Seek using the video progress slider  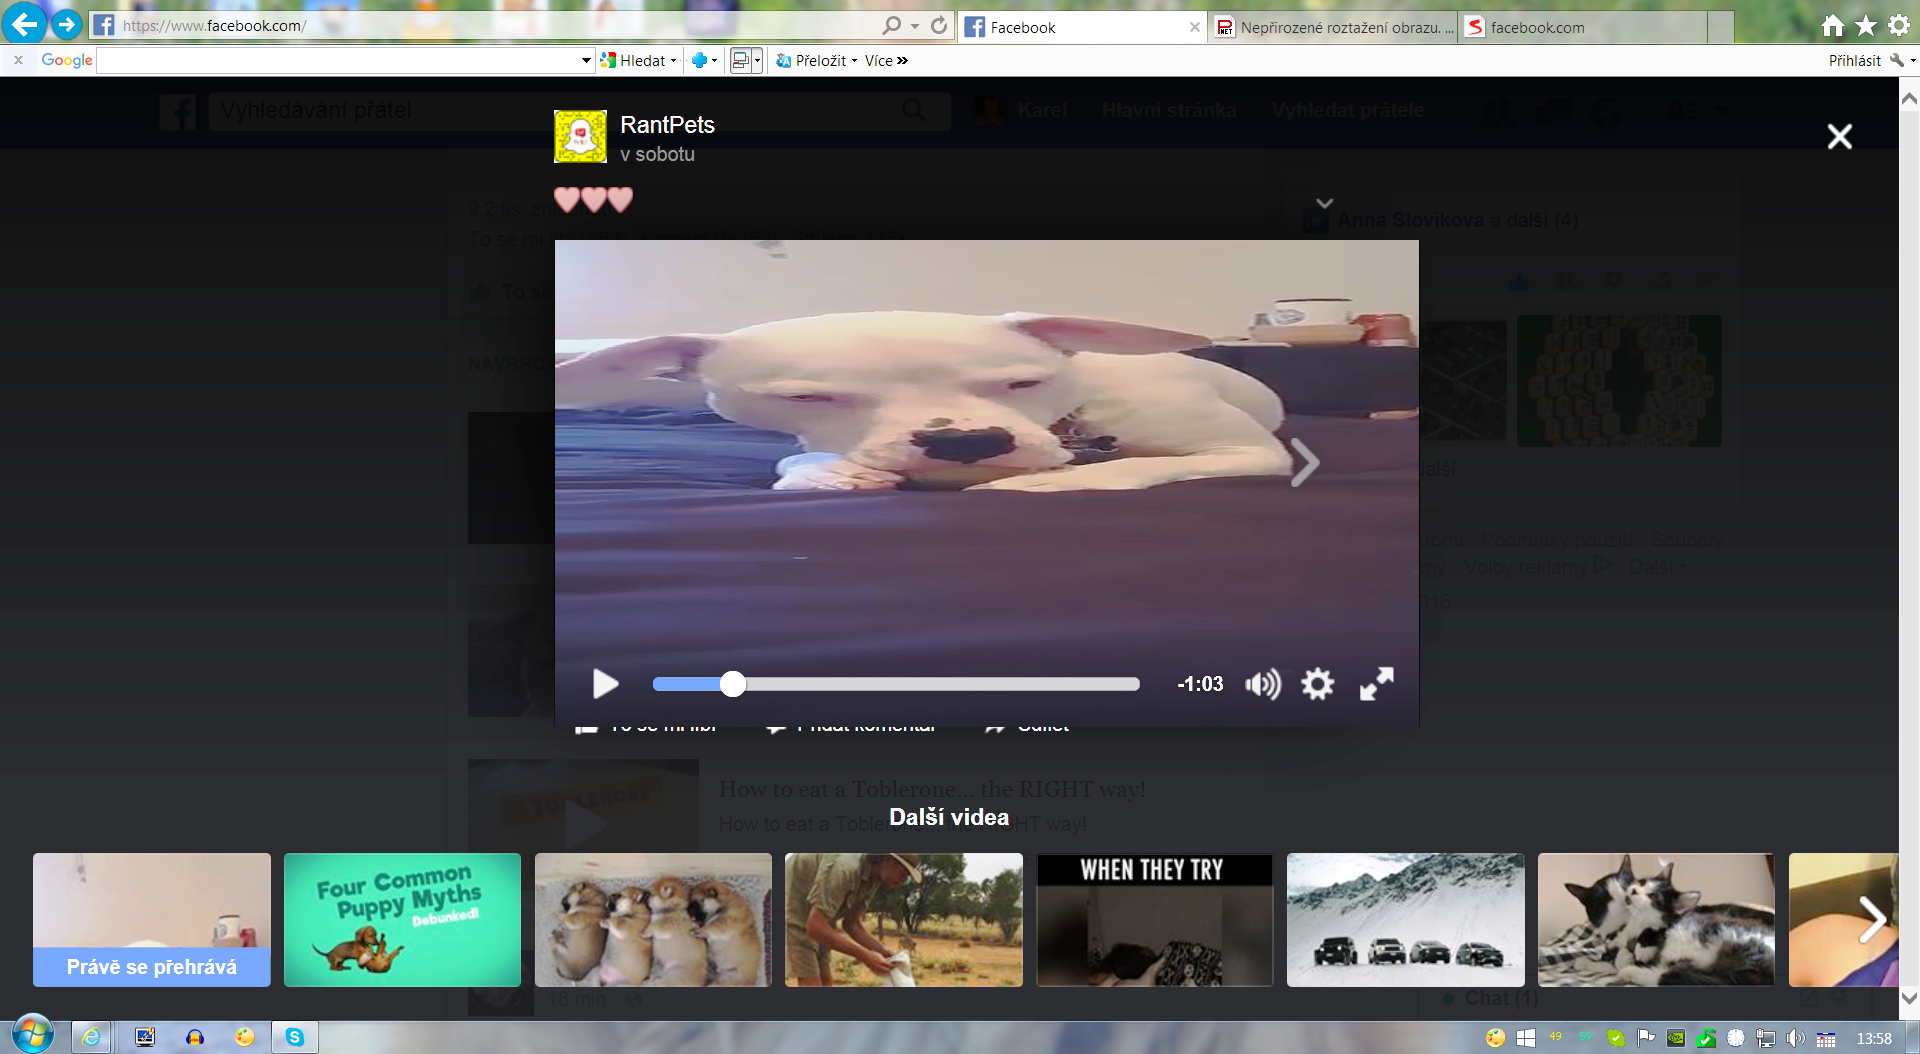pyautogui.click(x=896, y=684)
